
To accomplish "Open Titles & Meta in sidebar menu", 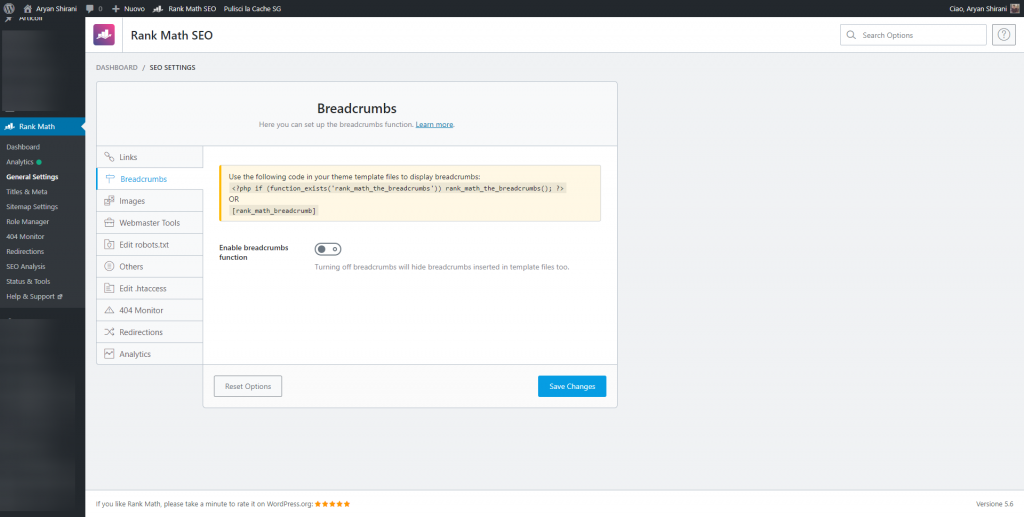I will click(x=27, y=191).
